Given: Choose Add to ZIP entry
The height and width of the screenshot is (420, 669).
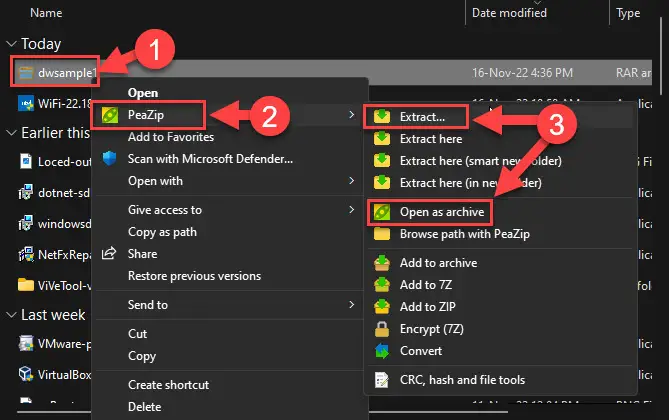Looking at the screenshot, I should (x=428, y=307).
